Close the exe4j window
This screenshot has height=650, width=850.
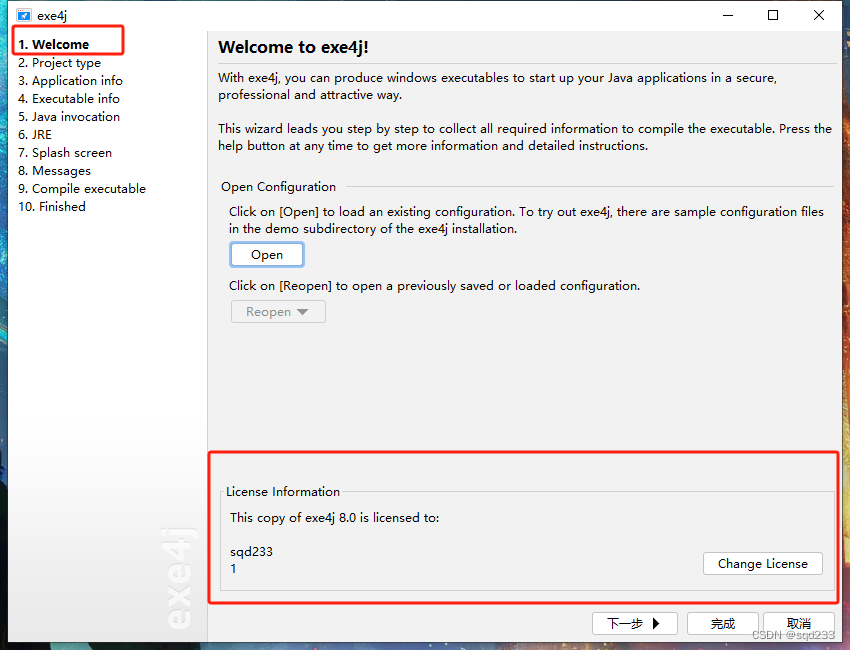819,15
